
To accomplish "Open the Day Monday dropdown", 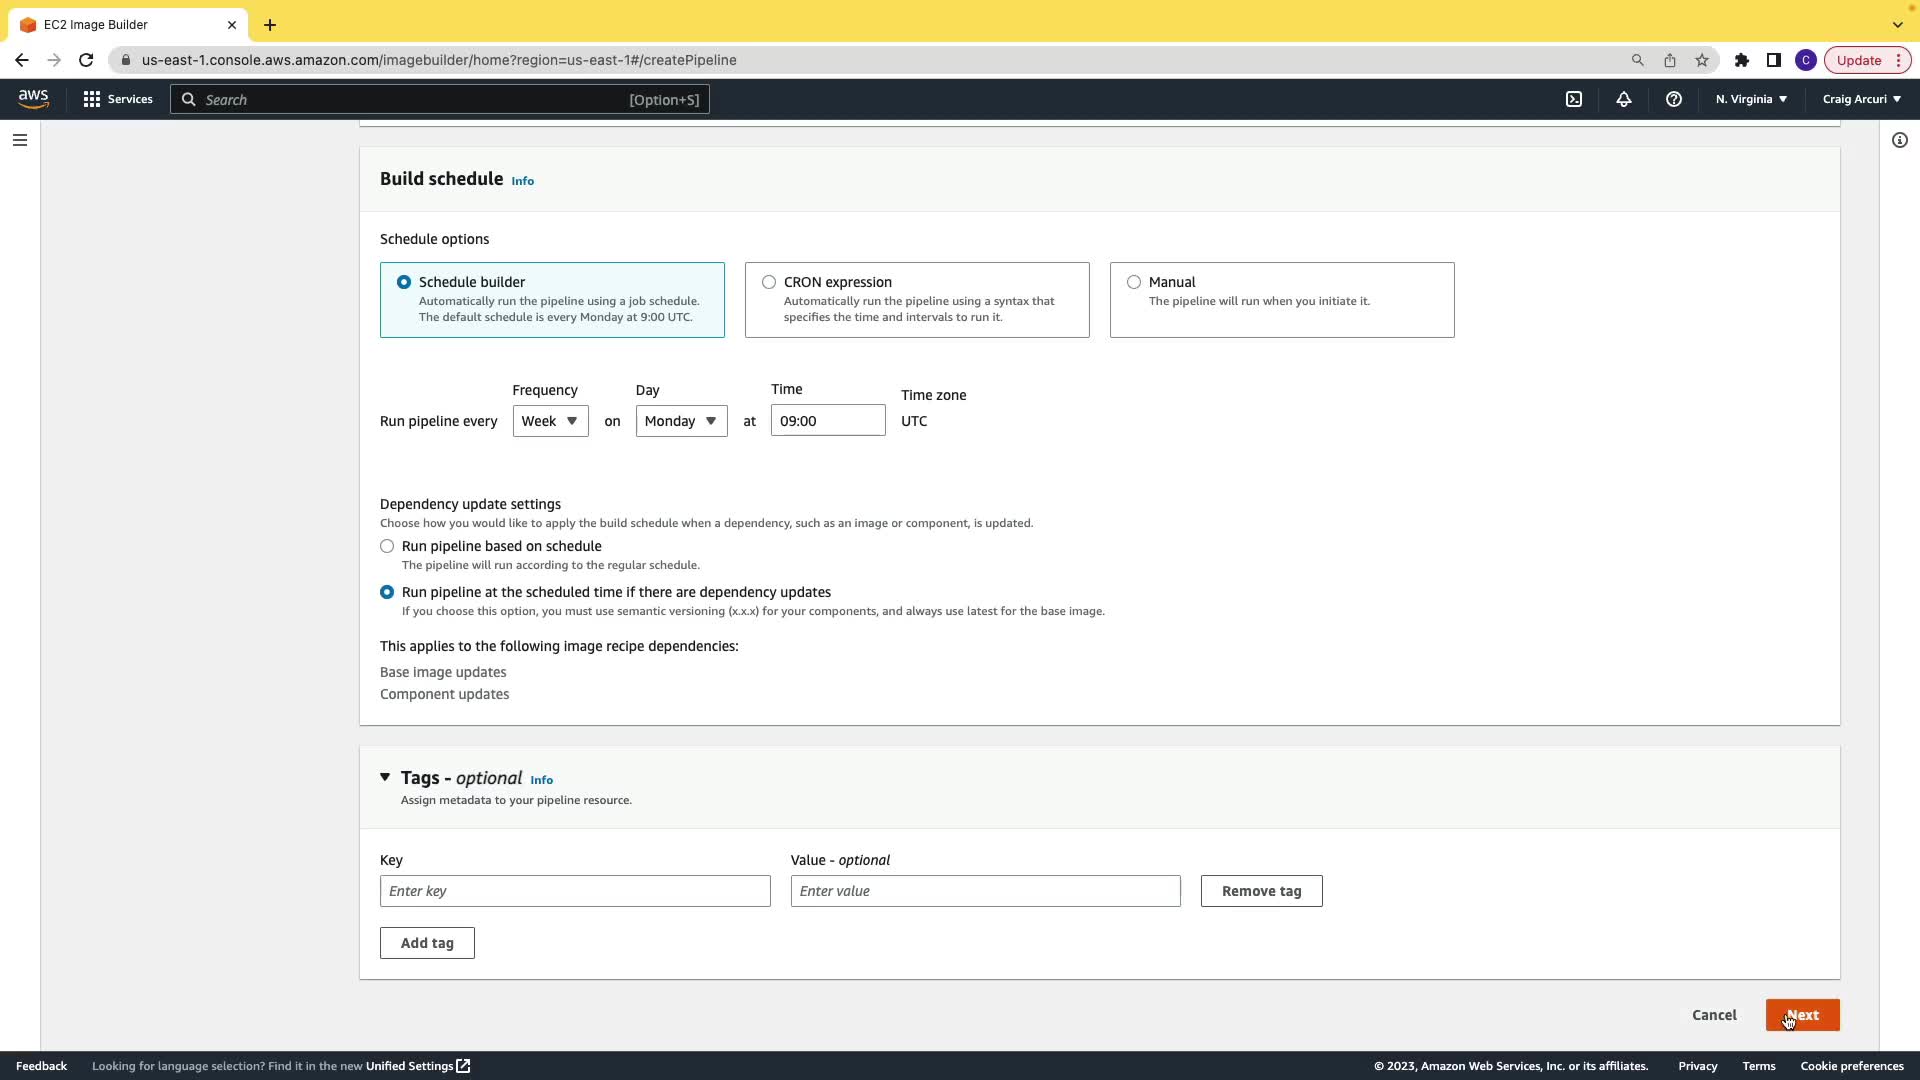I will click(681, 421).
